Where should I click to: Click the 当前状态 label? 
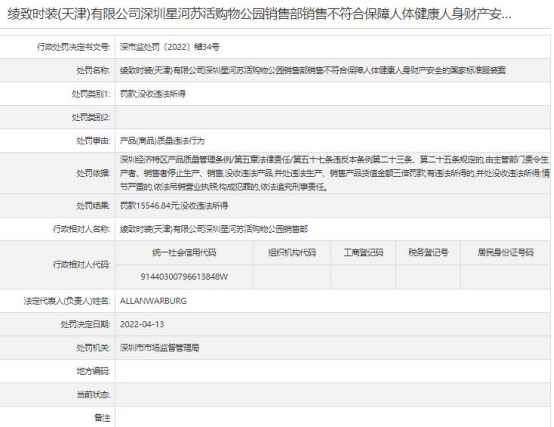(x=93, y=395)
